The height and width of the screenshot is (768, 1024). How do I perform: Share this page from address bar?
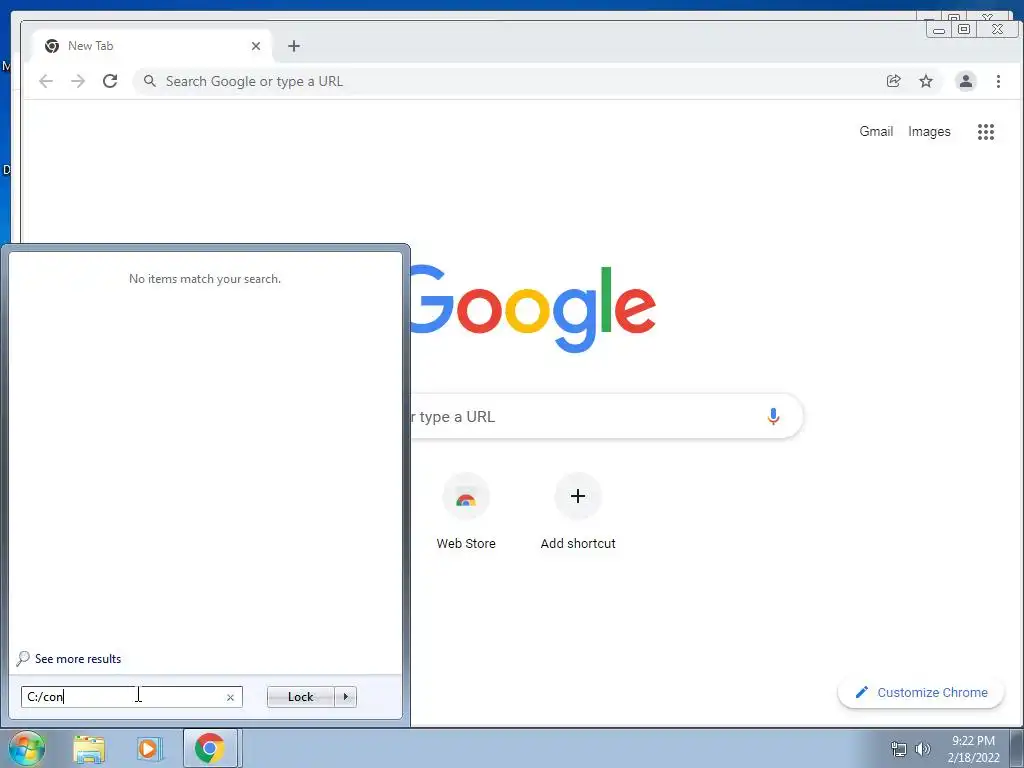[x=893, y=81]
